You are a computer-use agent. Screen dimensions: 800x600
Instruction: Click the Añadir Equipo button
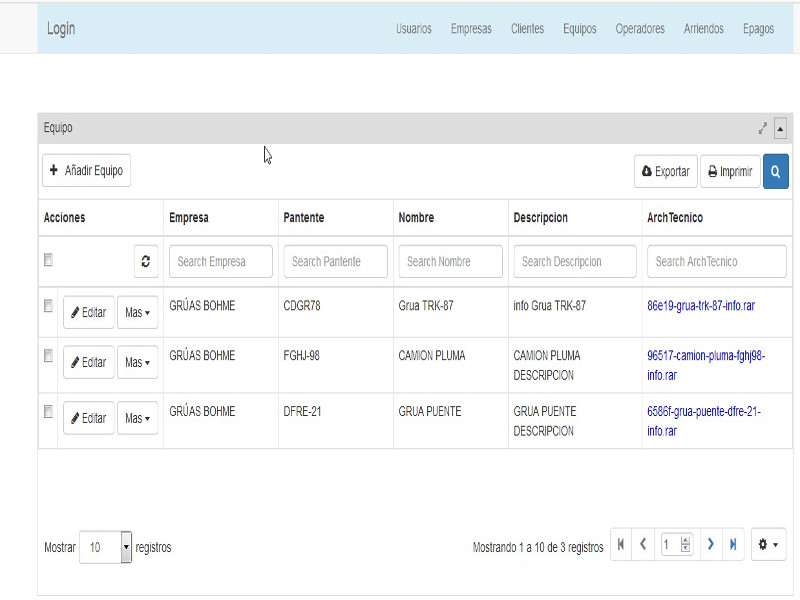86,171
